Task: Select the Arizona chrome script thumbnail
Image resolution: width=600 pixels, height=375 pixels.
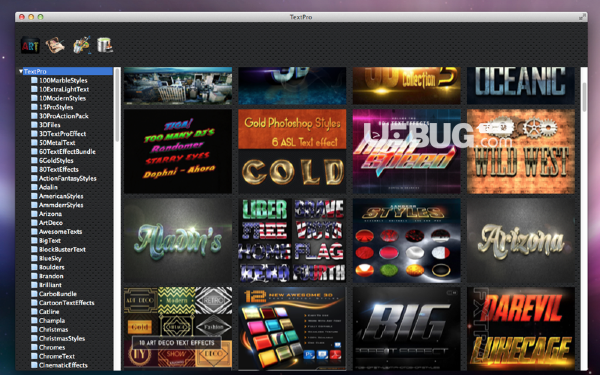Action: point(521,241)
